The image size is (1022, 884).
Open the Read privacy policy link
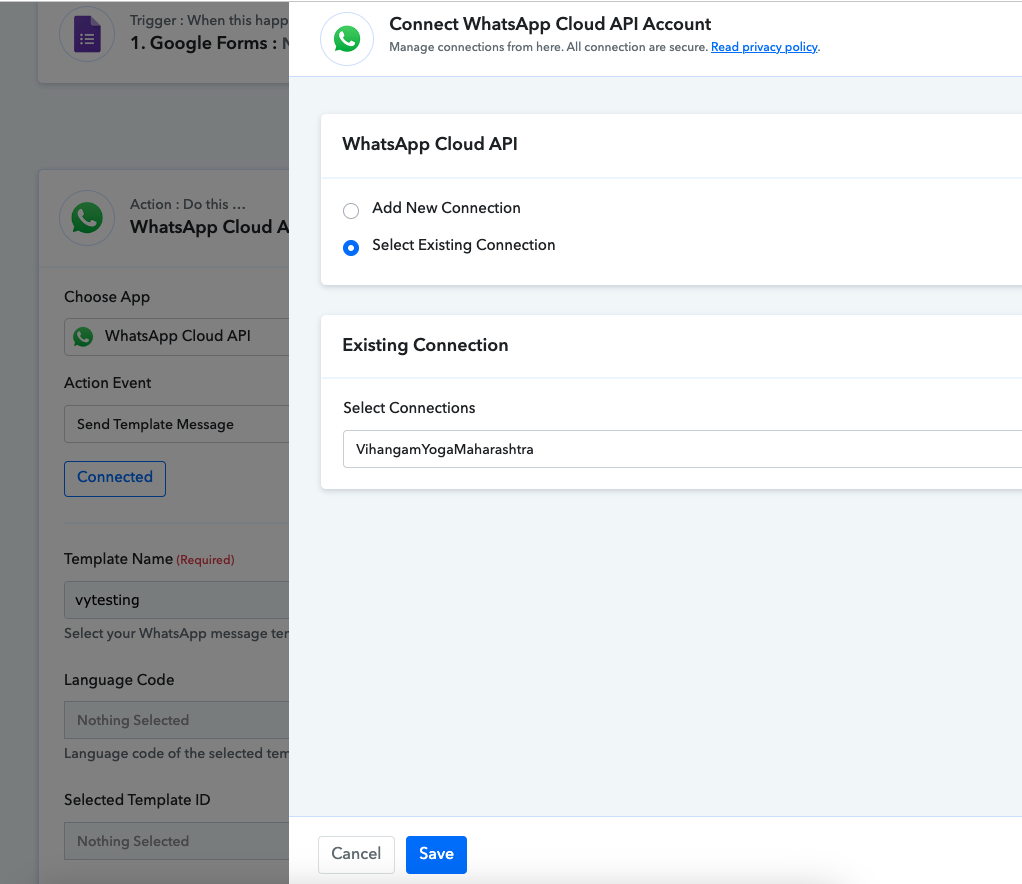coord(764,47)
